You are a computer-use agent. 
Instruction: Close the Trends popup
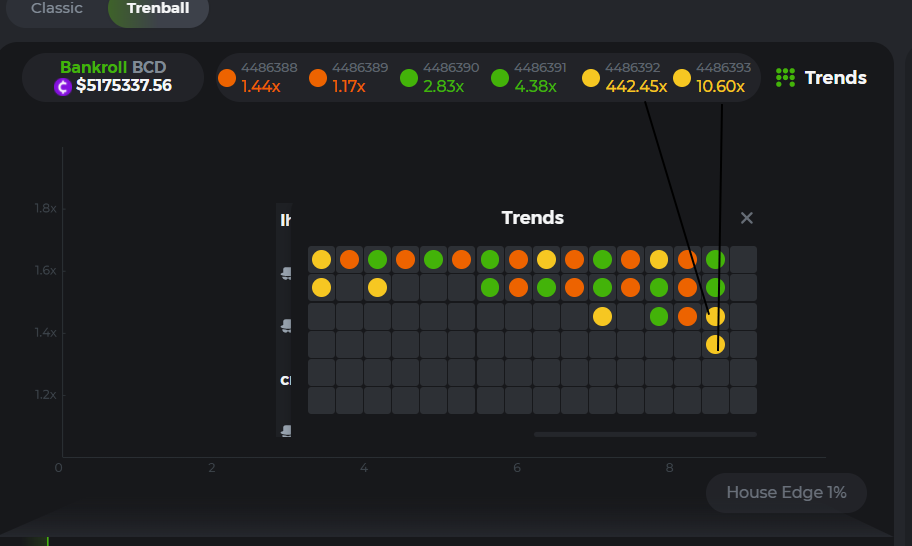coord(746,218)
